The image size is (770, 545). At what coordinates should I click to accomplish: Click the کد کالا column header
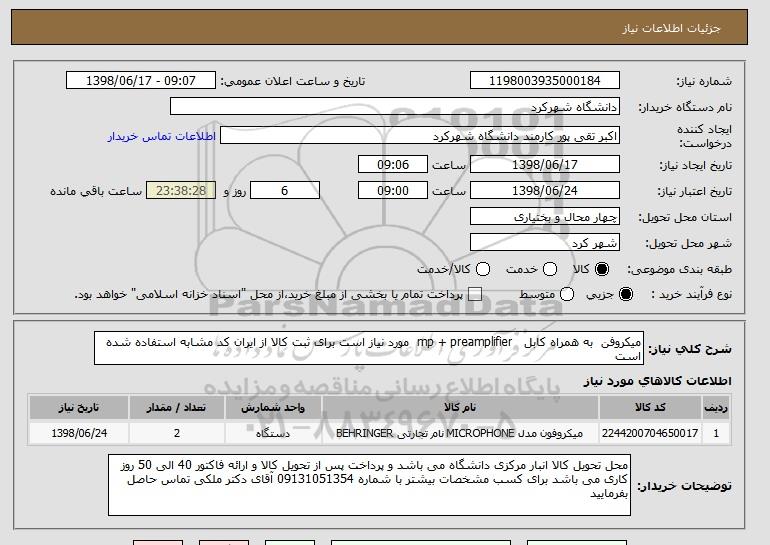650,408
